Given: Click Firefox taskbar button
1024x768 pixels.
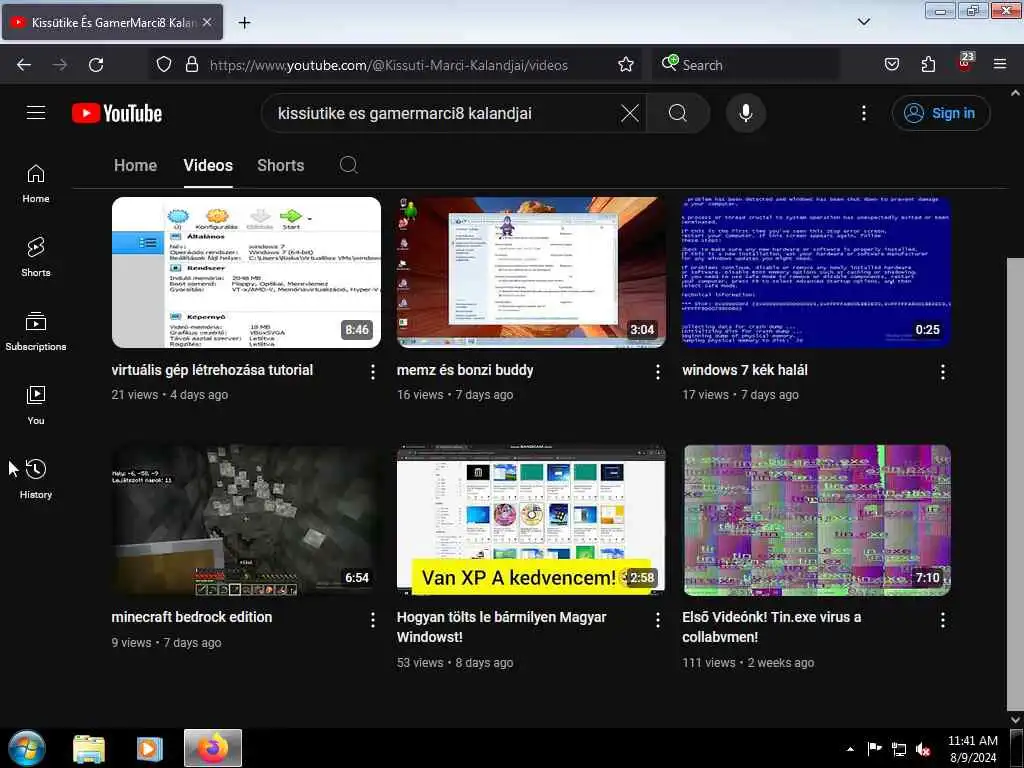Looking at the screenshot, I should pyautogui.click(x=213, y=748).
